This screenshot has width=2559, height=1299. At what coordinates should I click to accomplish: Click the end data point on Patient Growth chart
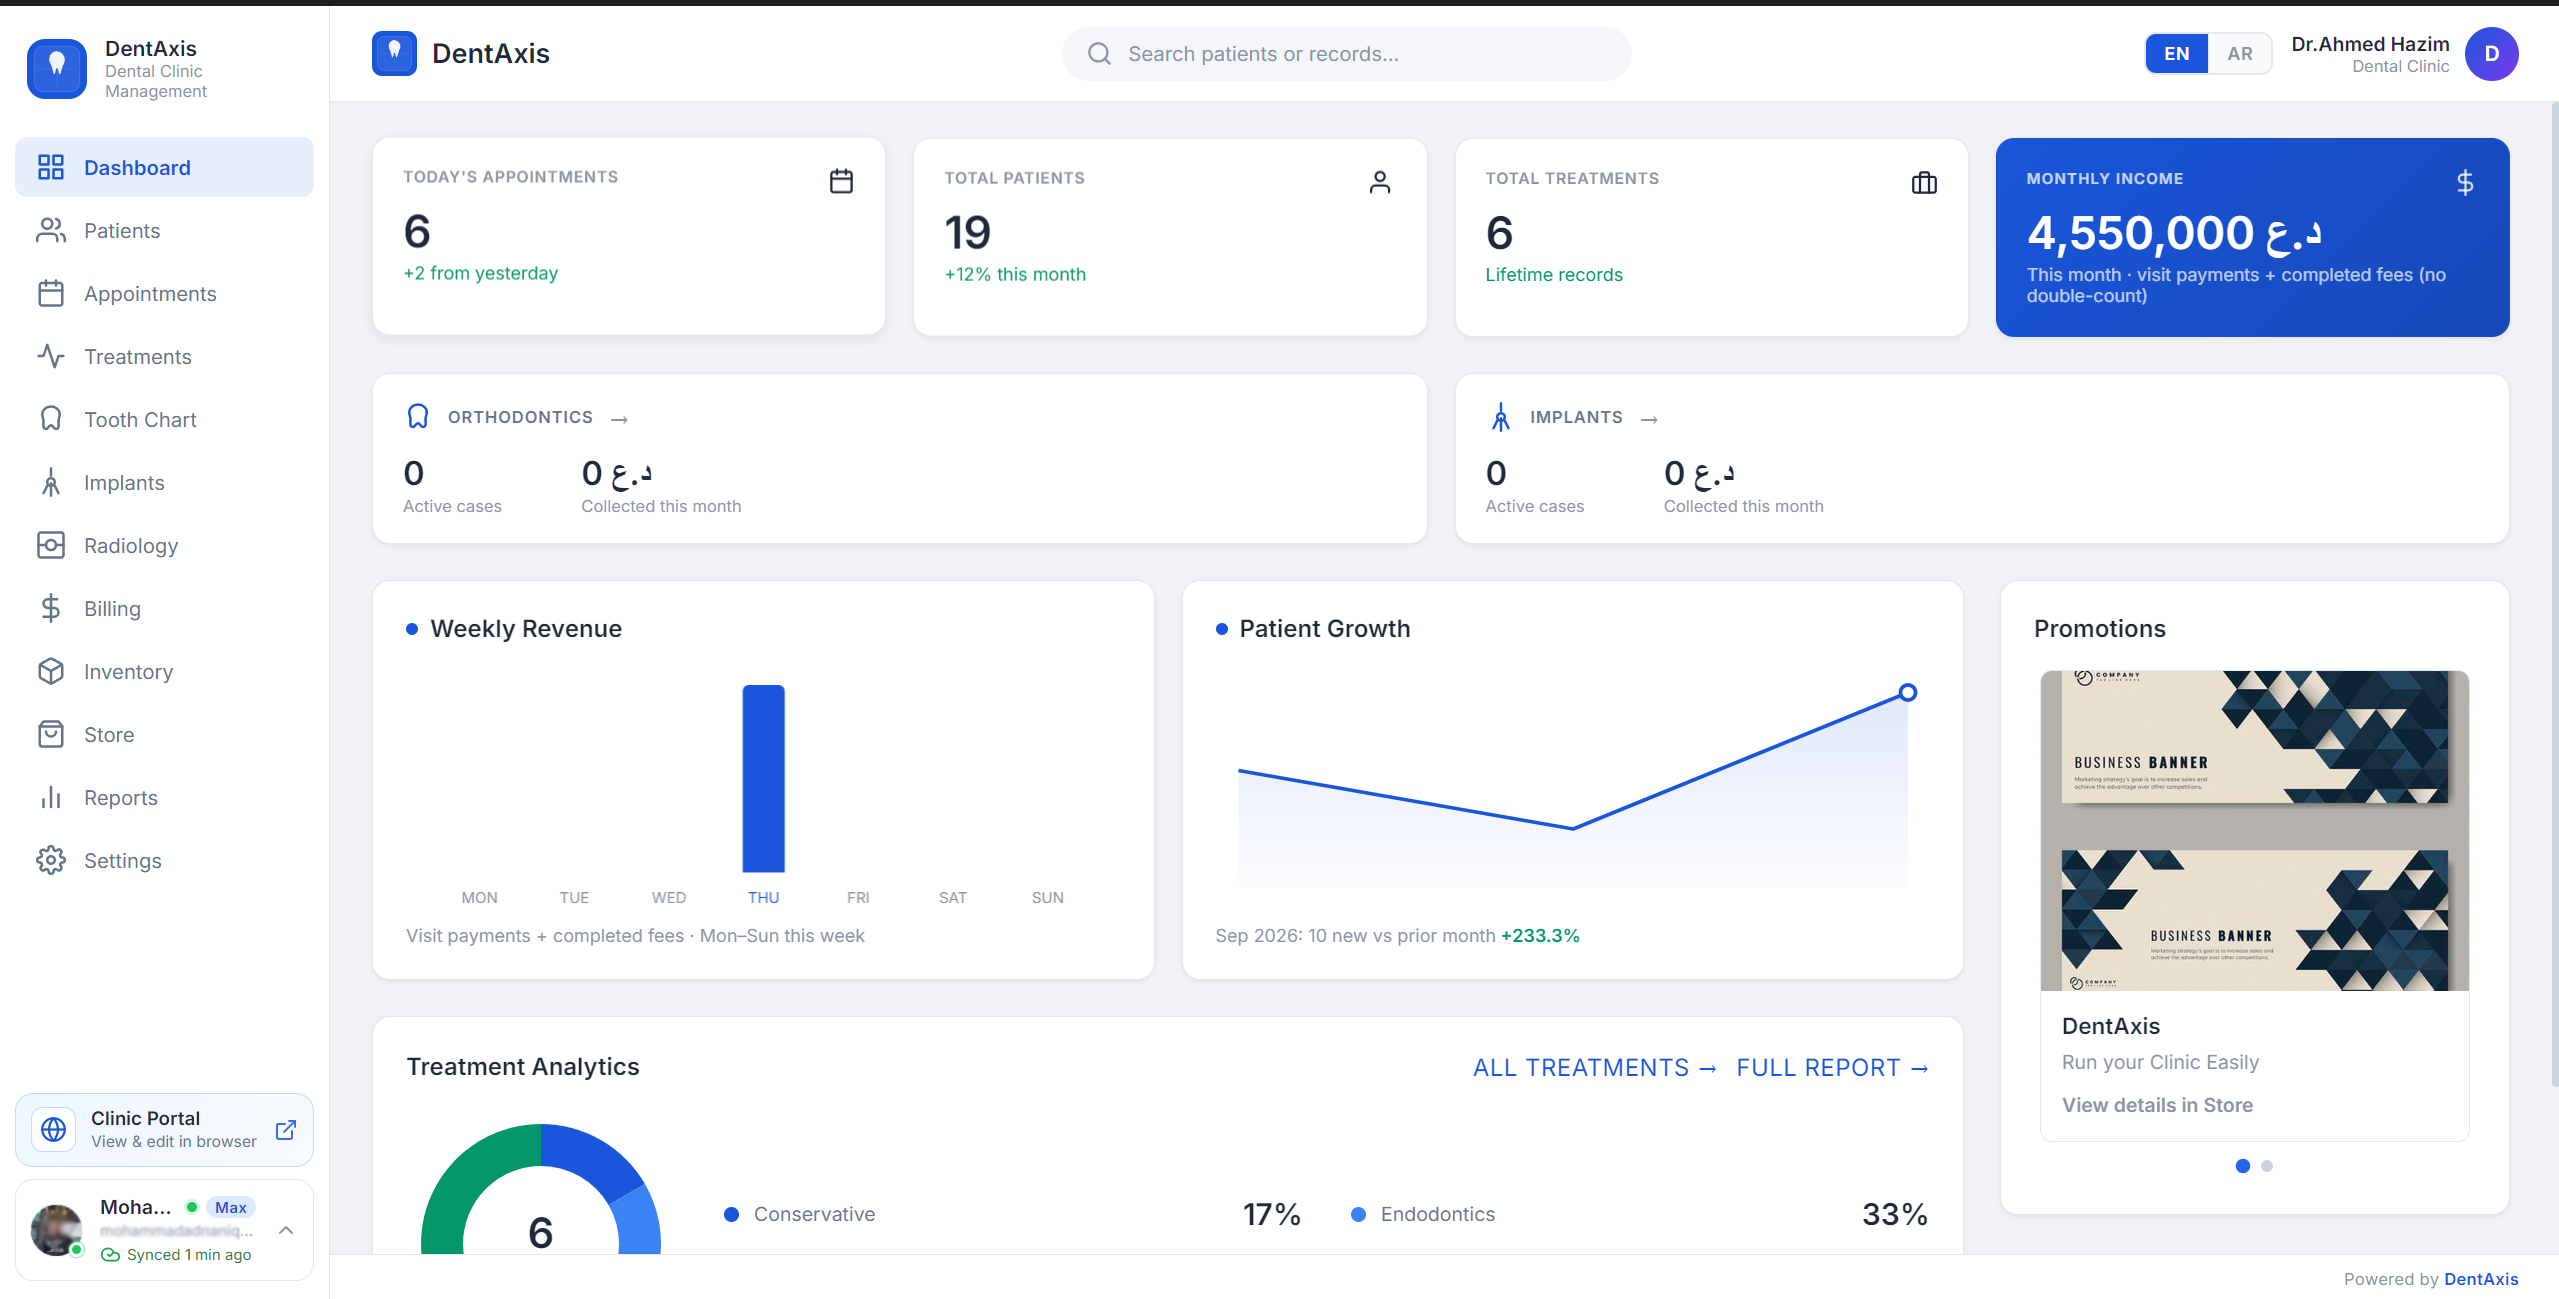coord(1907,692)
